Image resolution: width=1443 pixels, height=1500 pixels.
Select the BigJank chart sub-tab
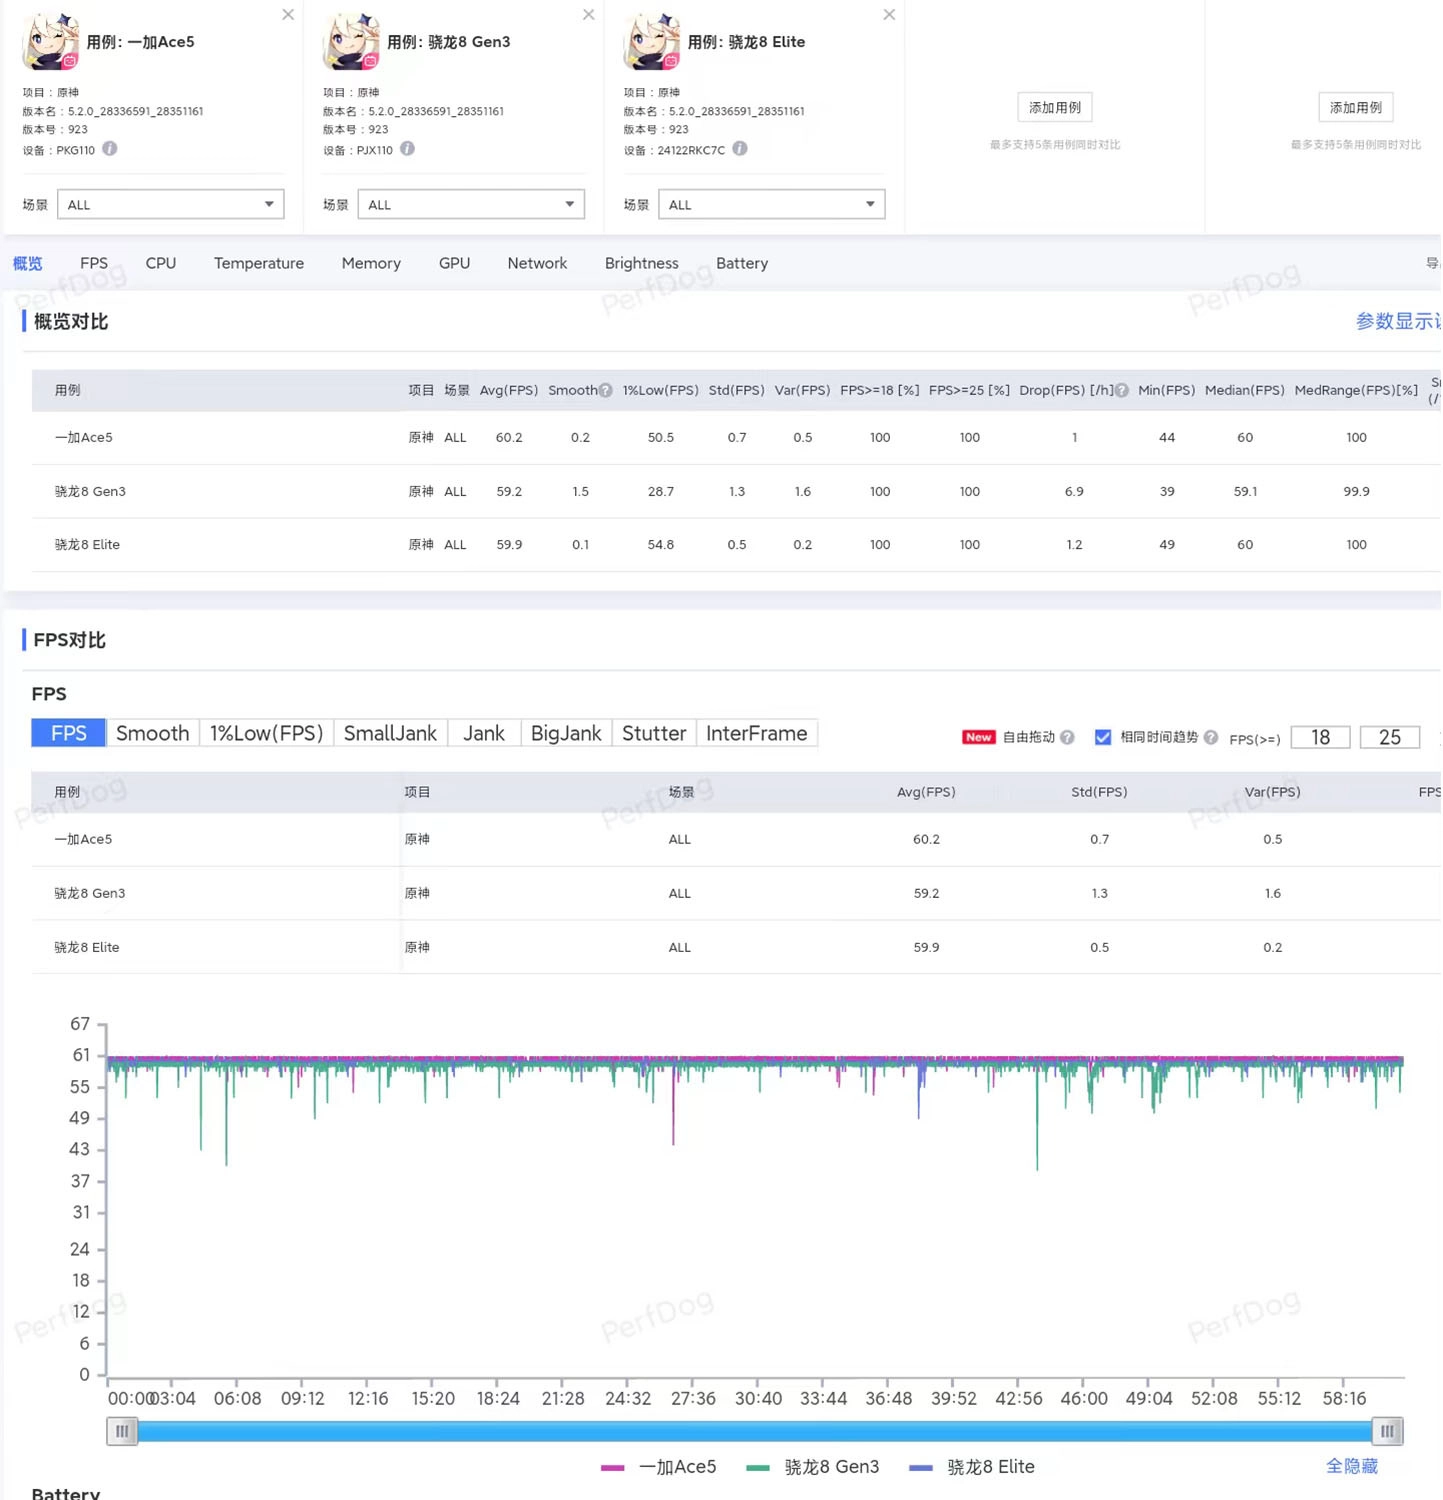click(566, 734)
